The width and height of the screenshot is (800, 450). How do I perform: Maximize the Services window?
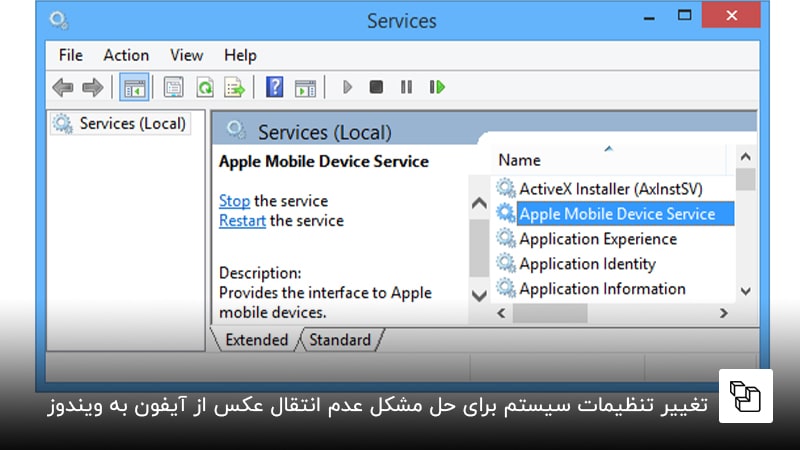tap(684, 15)
